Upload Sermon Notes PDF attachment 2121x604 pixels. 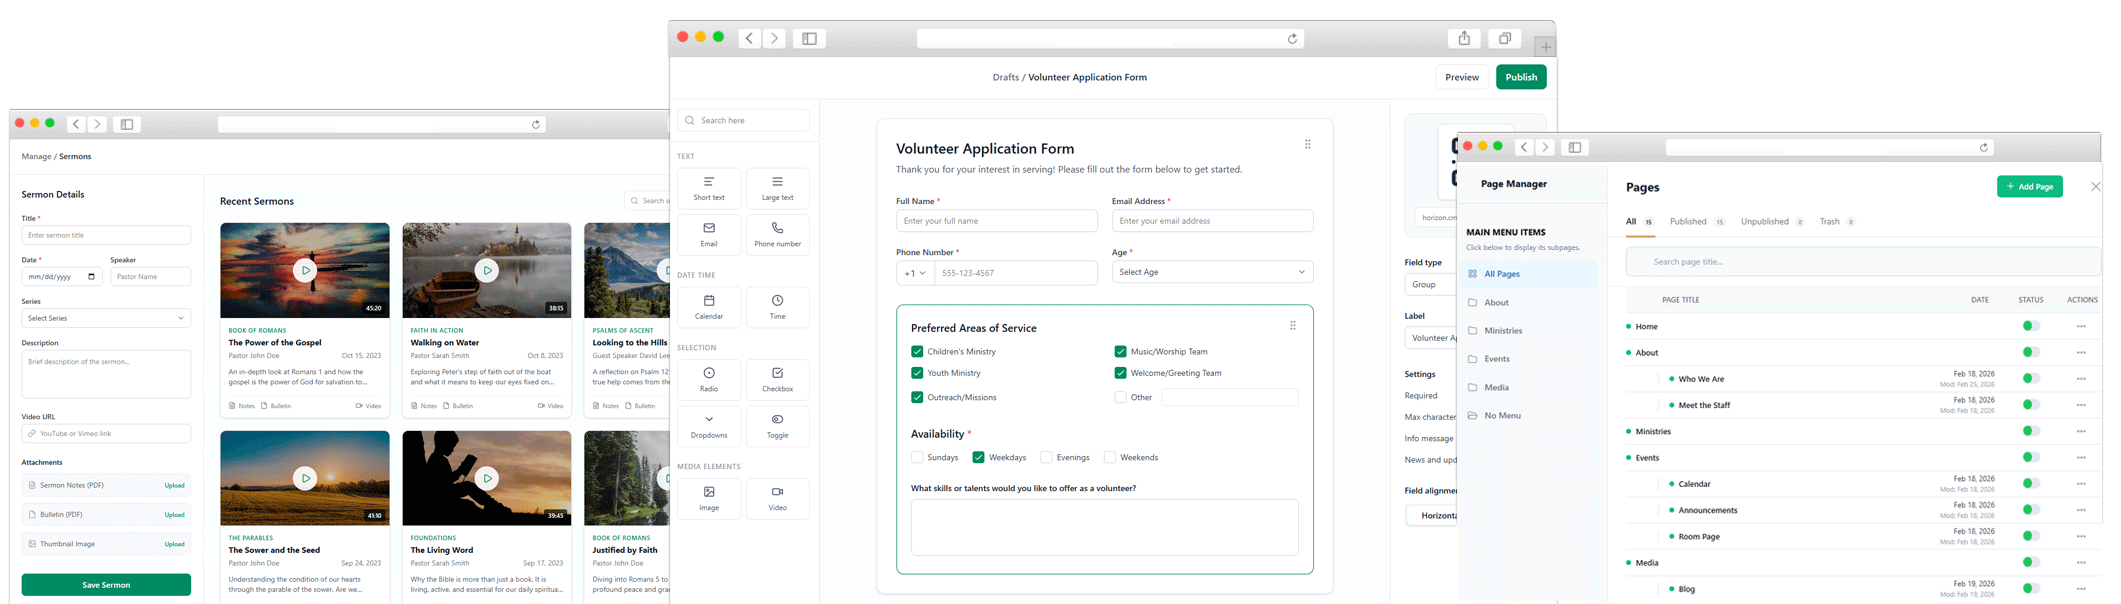174,485
